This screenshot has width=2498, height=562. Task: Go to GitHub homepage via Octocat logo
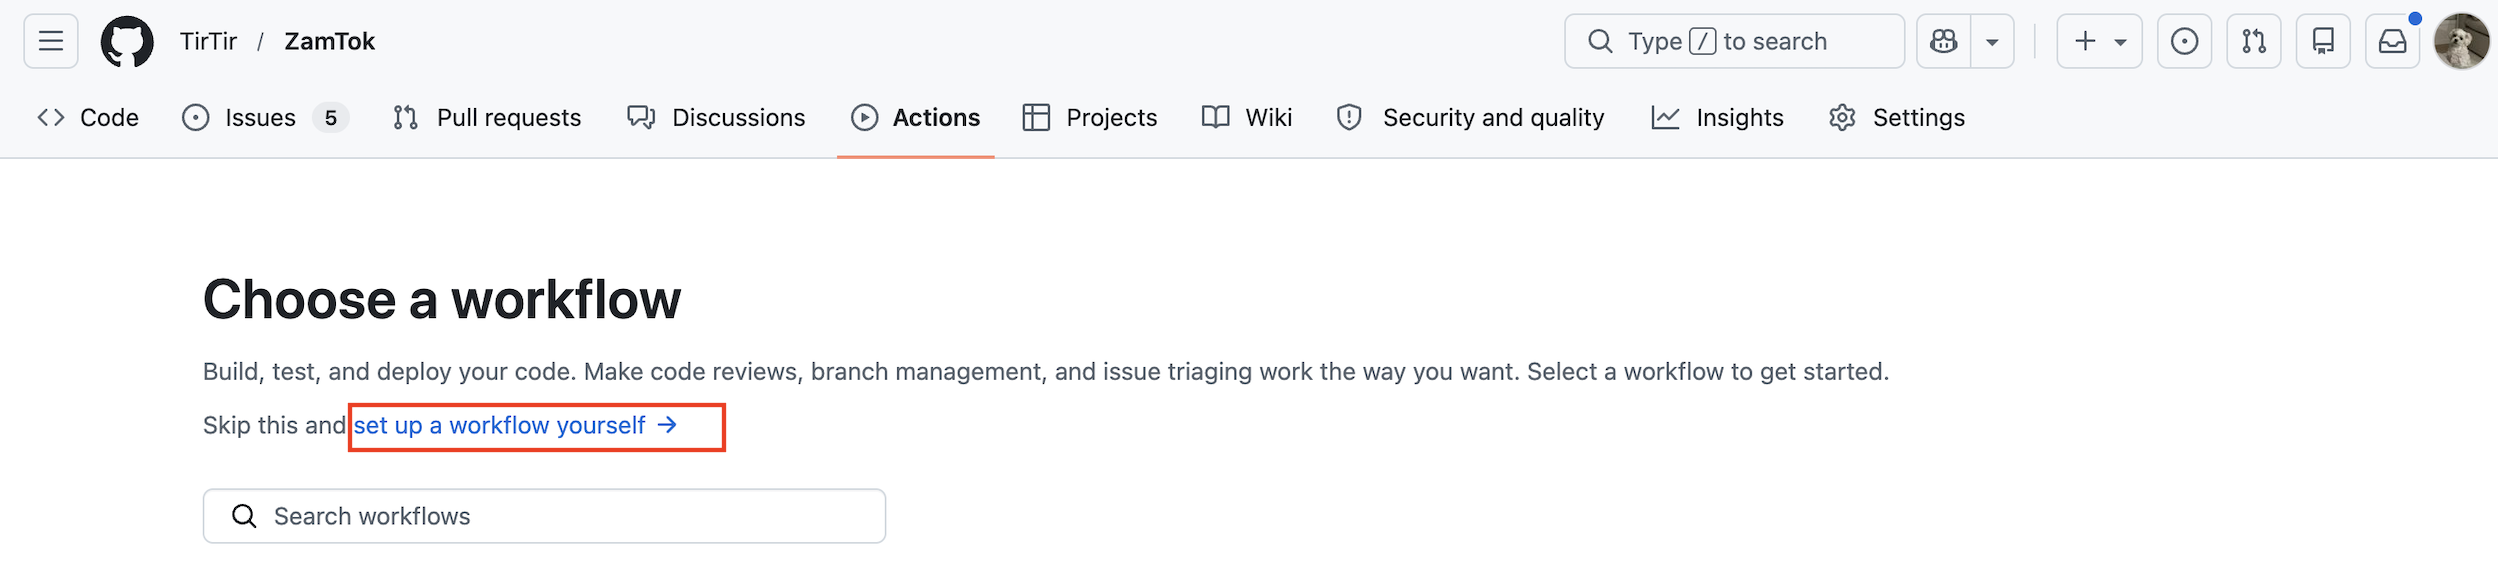click(127, 41)
